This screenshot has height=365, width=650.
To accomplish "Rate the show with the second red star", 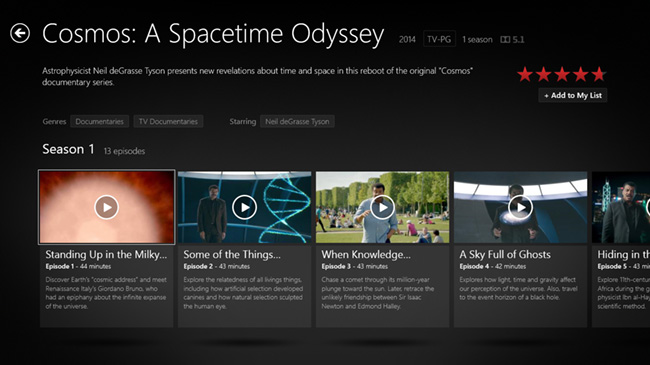I will click(543, 75).
